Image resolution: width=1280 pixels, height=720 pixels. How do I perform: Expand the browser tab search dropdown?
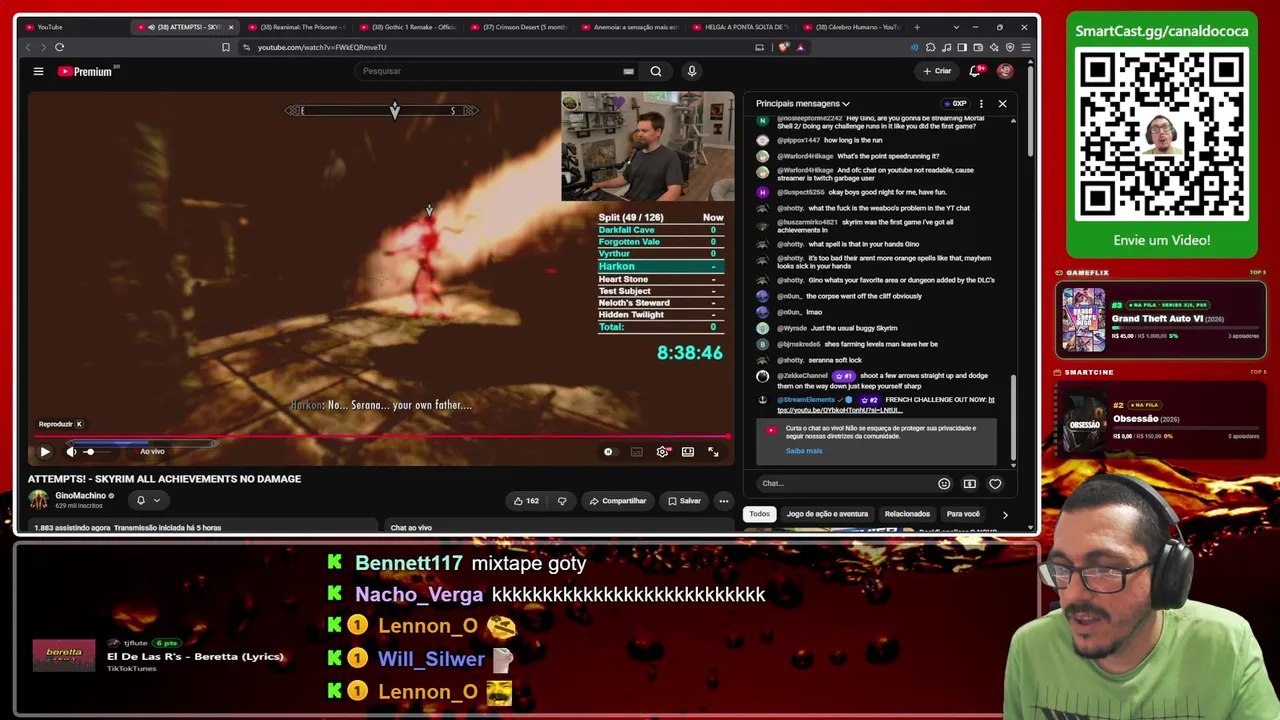coord(956,27)
